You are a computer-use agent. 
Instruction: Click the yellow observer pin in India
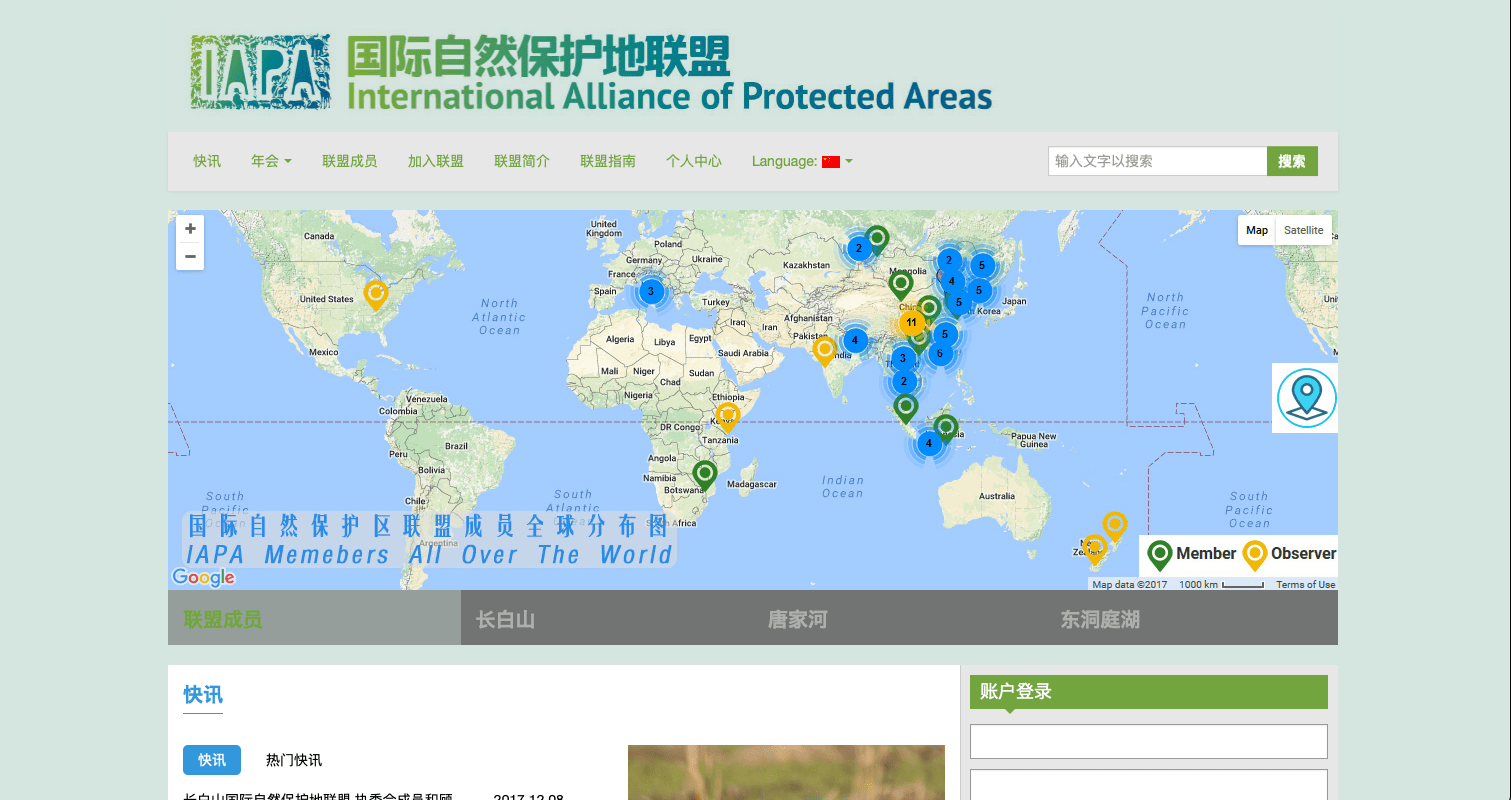coord(824,349)
